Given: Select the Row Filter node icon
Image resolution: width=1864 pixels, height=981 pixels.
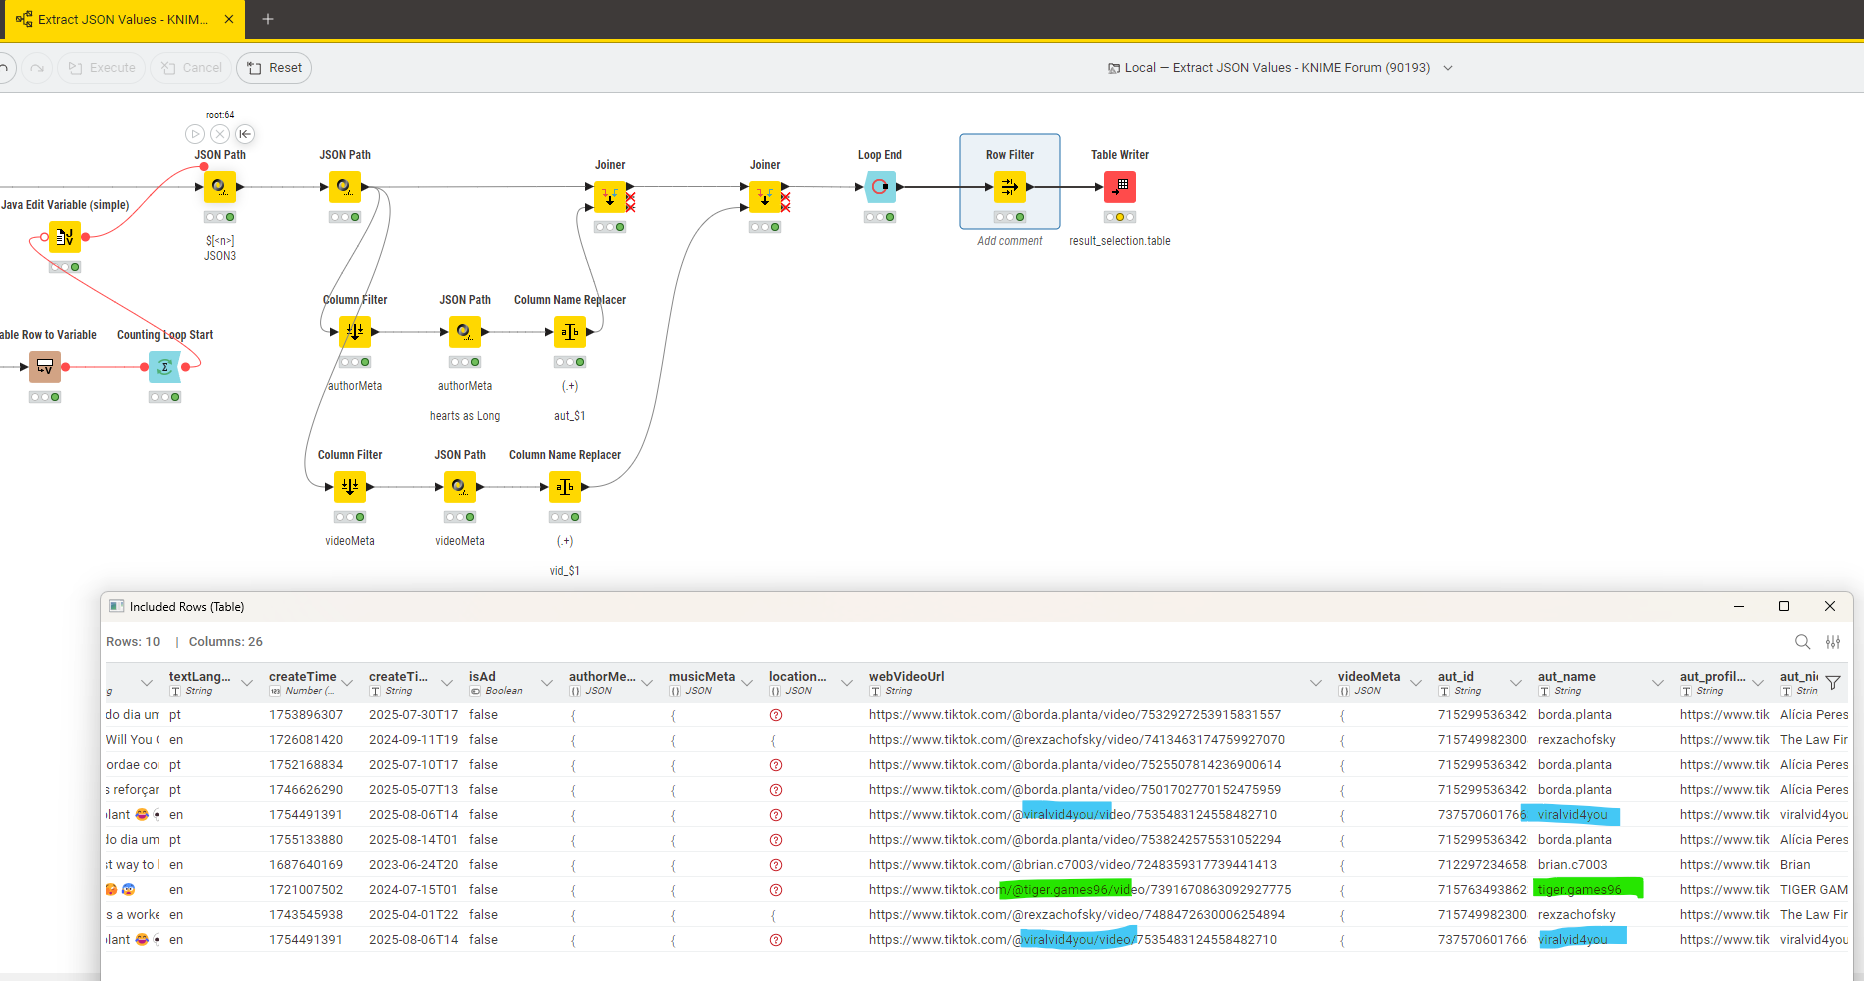Looking at the screenshot, I should (x=1009, y=187).
